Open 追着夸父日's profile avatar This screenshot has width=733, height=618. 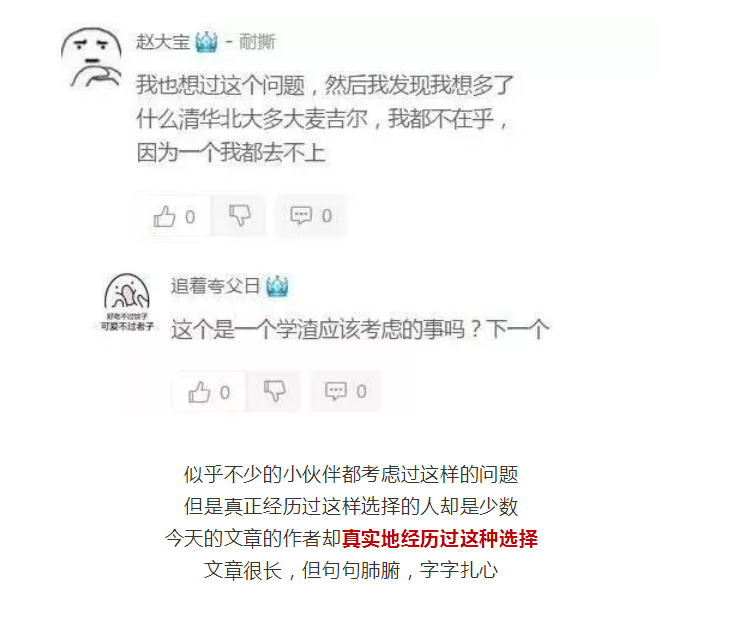(127, 302)
